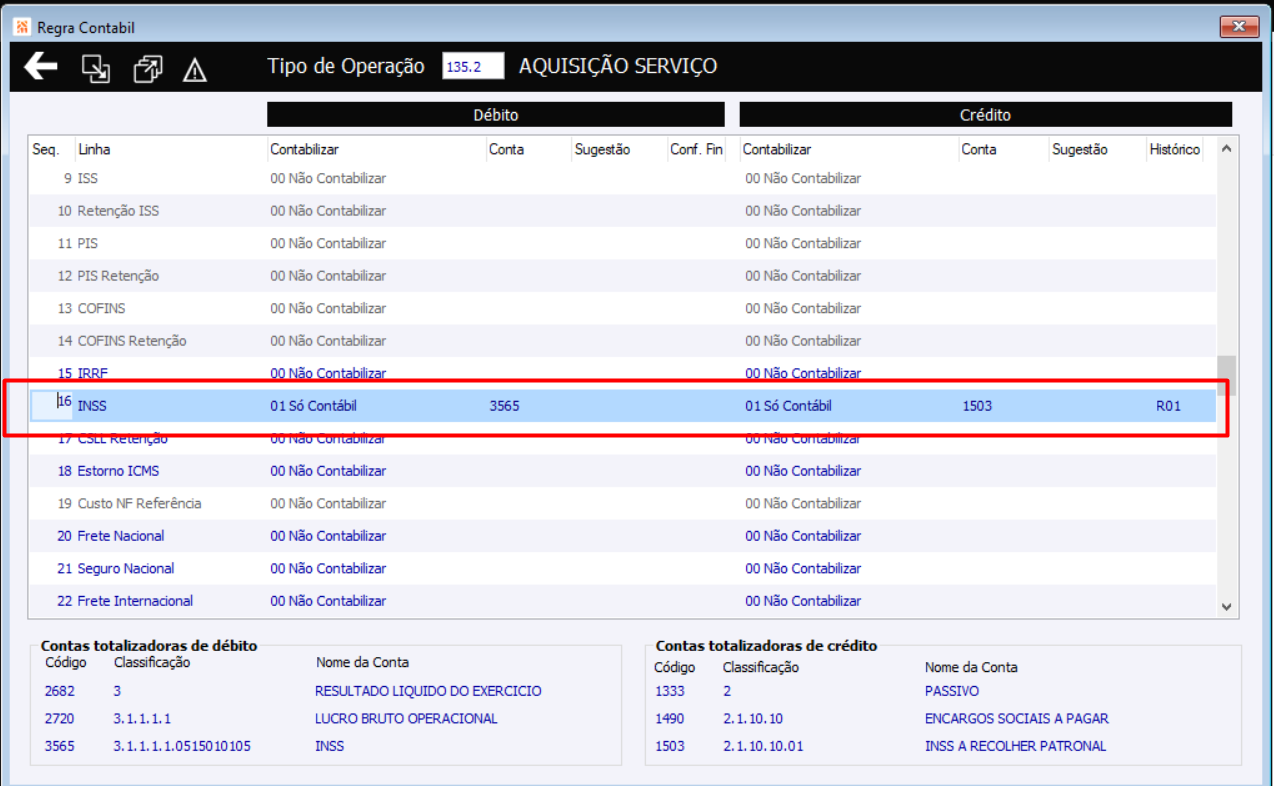Click the warning triangle icon
This screenshot has width=1274, height=786.
tap(195, 69)
